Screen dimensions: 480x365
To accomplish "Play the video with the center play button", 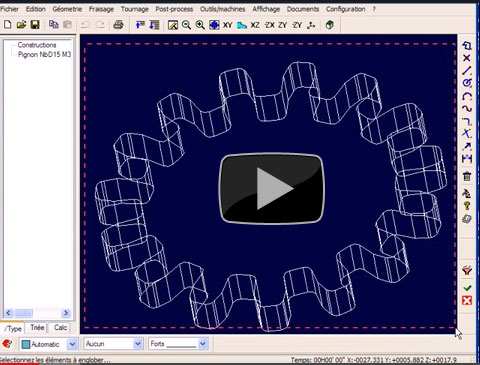I will click(271, 189).
